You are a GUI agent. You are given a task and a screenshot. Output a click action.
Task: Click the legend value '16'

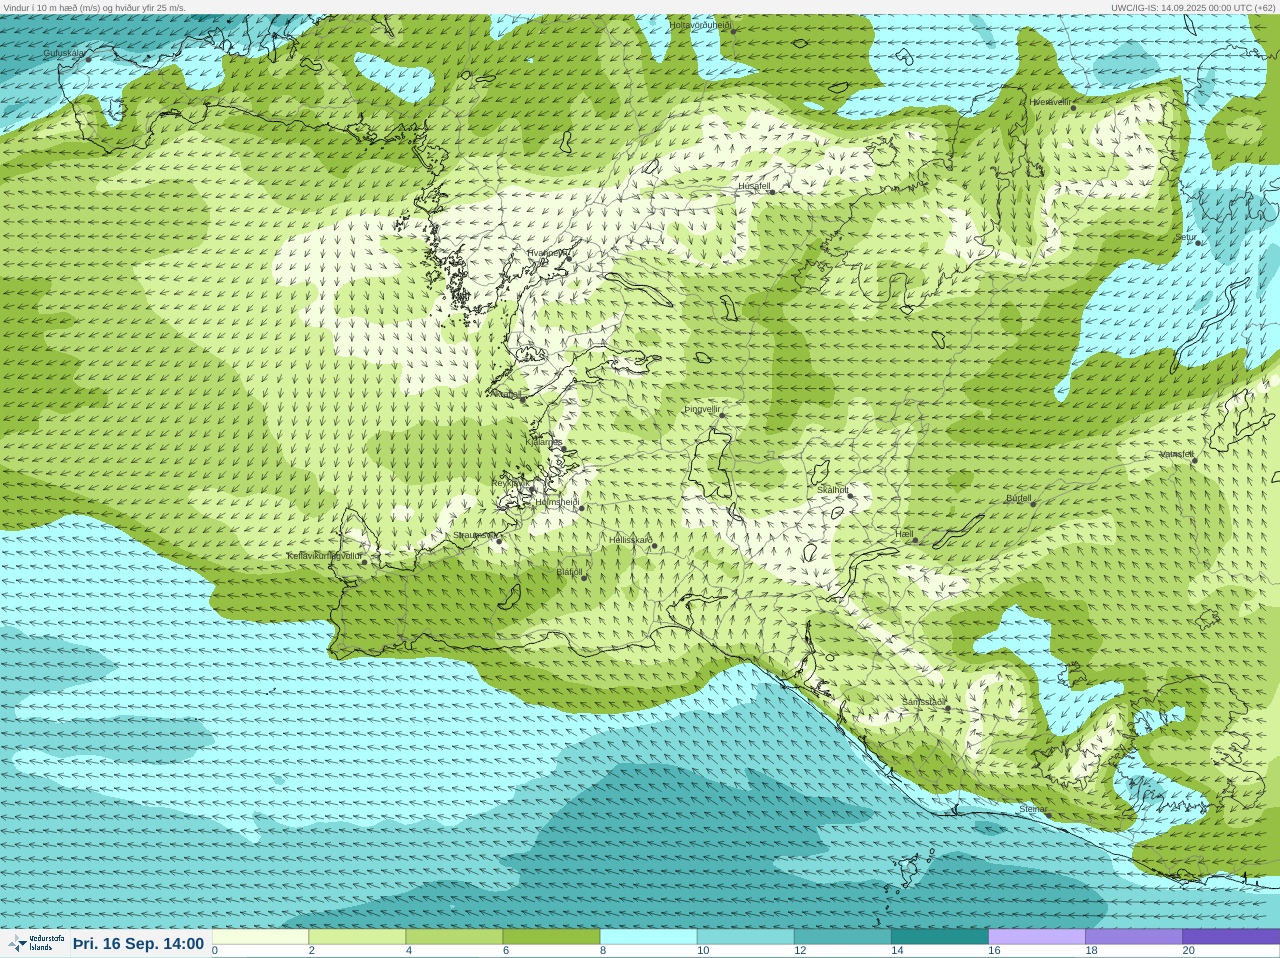(994, 951)
